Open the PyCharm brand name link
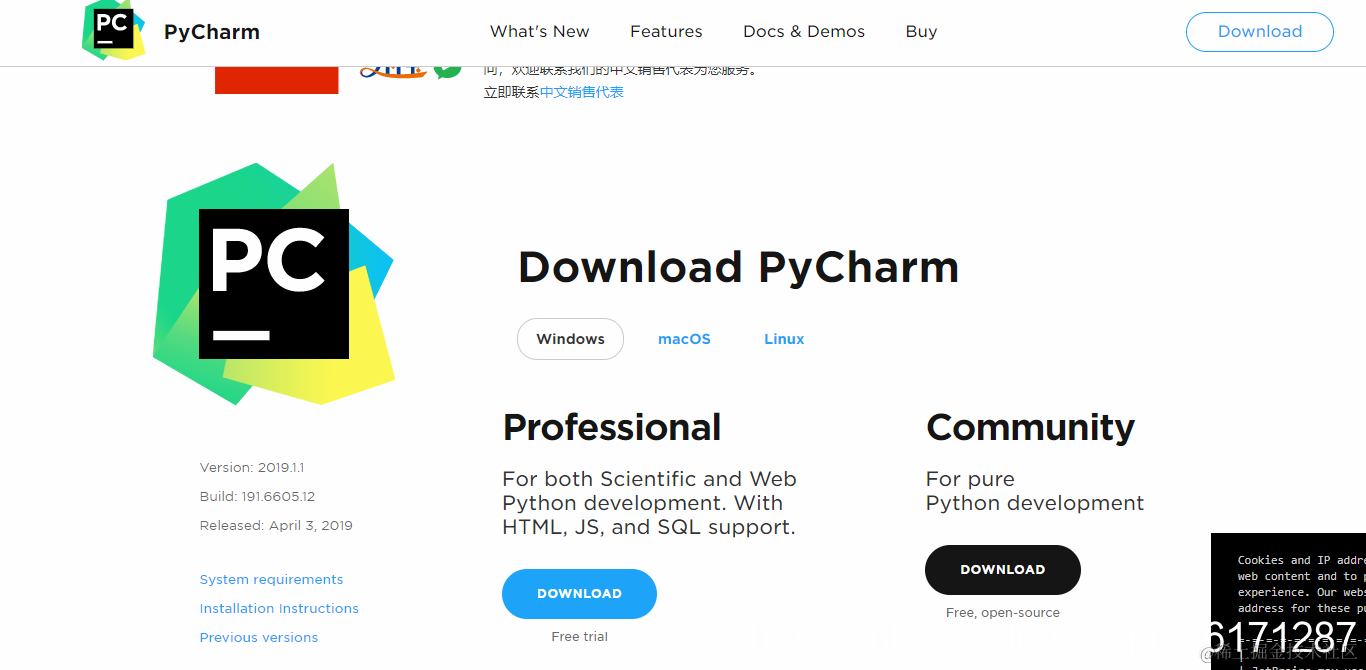 point(212,32)
